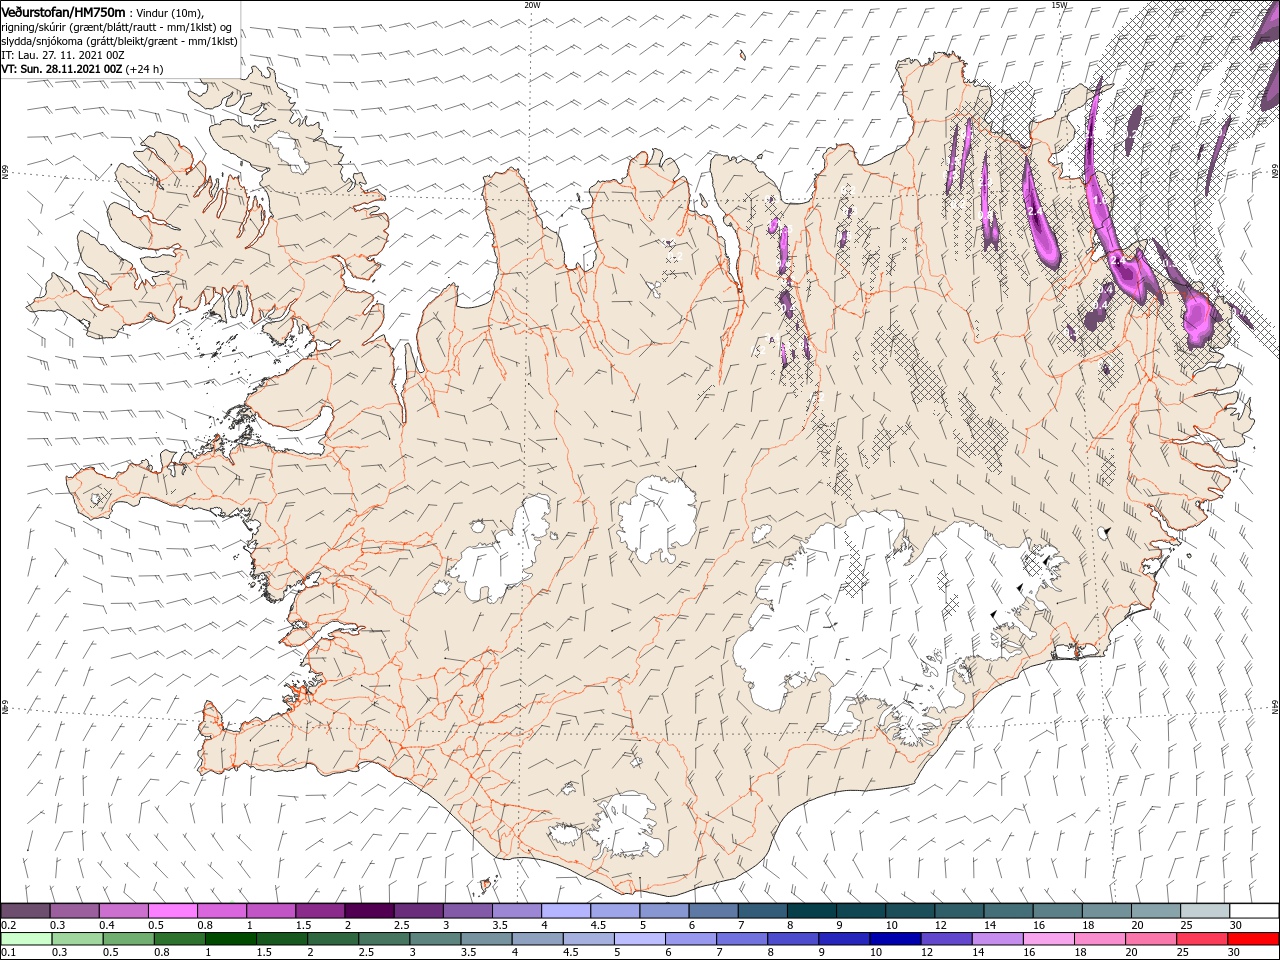
Task: Pick the 6 periwinkle swatch in lower scale
Action: point(690,939)
